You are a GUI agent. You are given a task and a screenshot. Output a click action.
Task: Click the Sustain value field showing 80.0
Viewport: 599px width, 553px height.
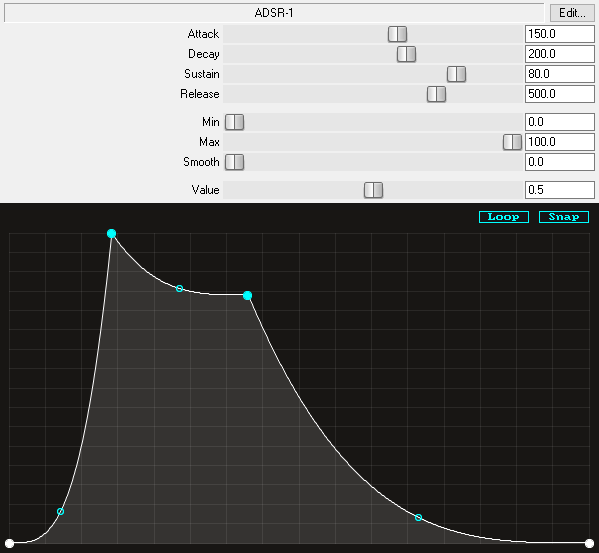[560, 74]
